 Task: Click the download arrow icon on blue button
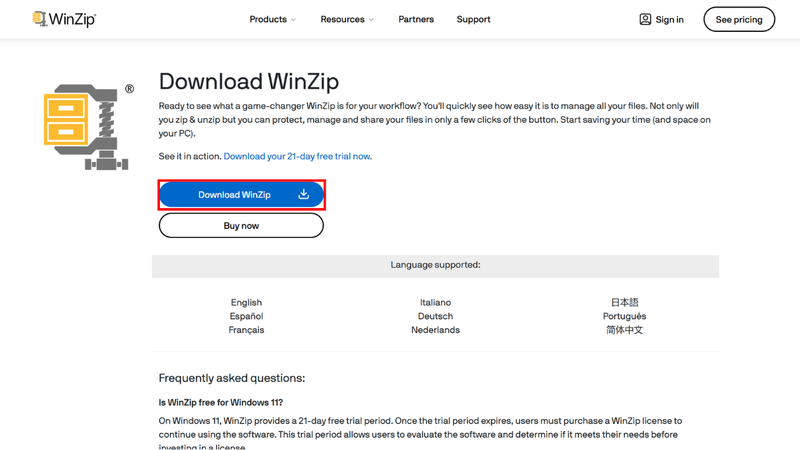tap(304, 194)
